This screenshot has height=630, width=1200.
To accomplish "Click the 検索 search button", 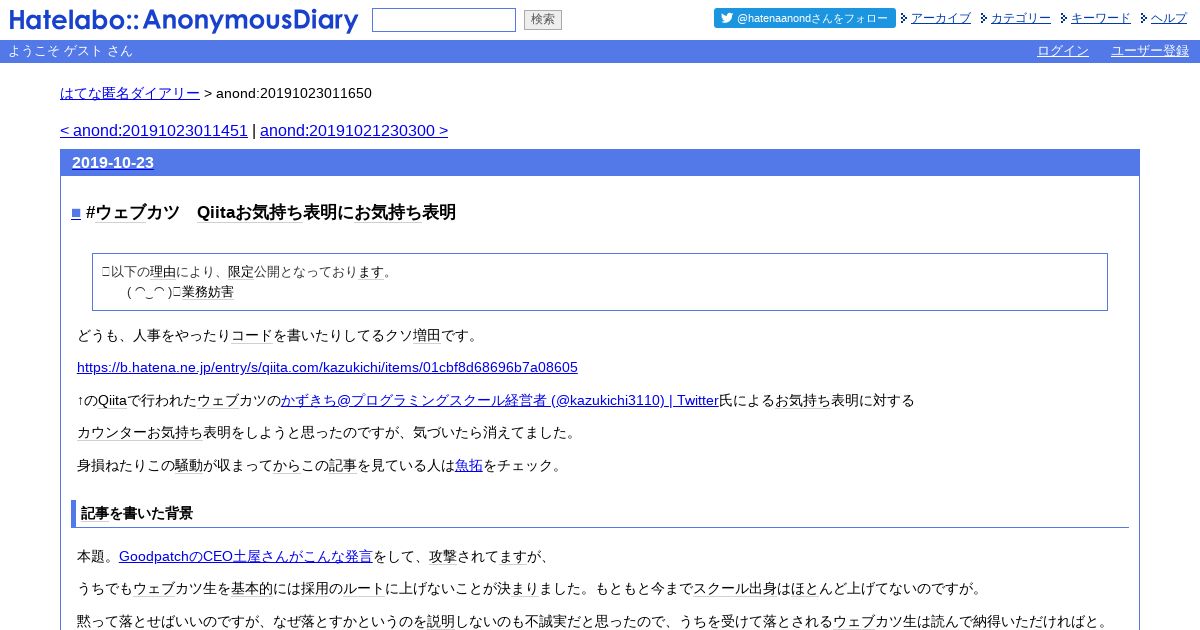I will pos(543,20).
